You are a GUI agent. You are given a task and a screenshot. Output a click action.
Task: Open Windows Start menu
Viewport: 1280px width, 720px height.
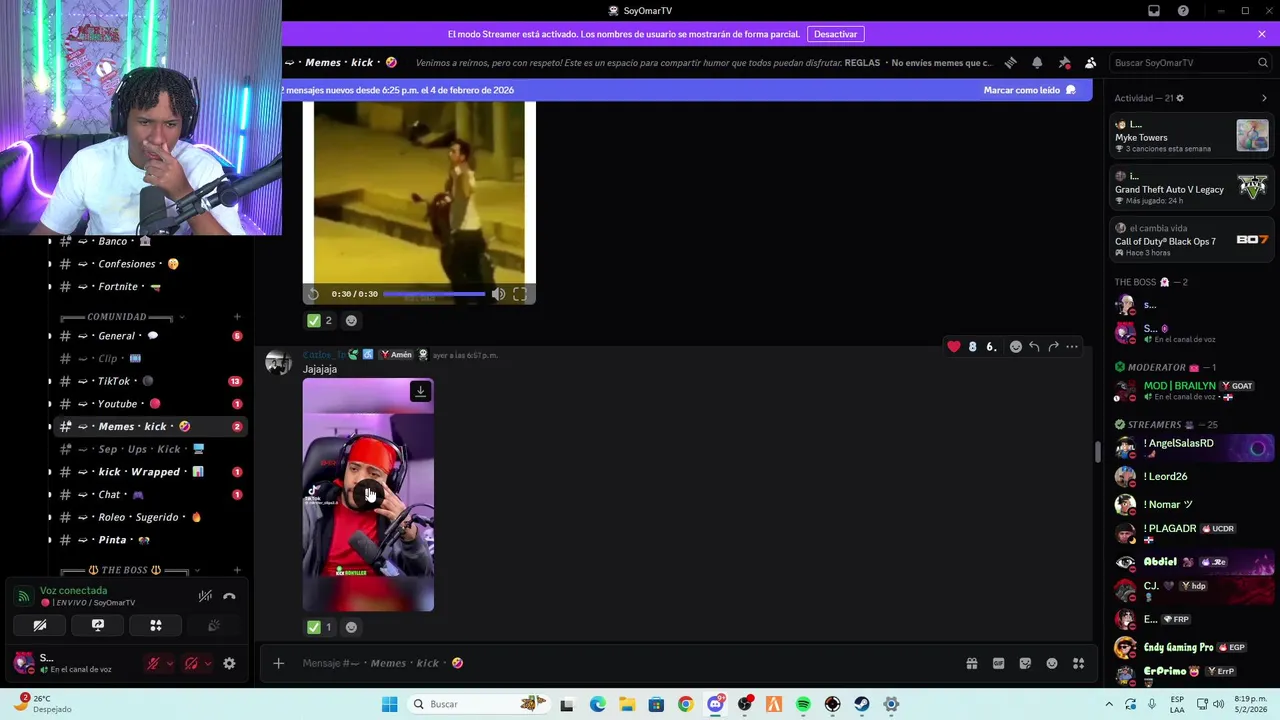(x=389, y=704)
